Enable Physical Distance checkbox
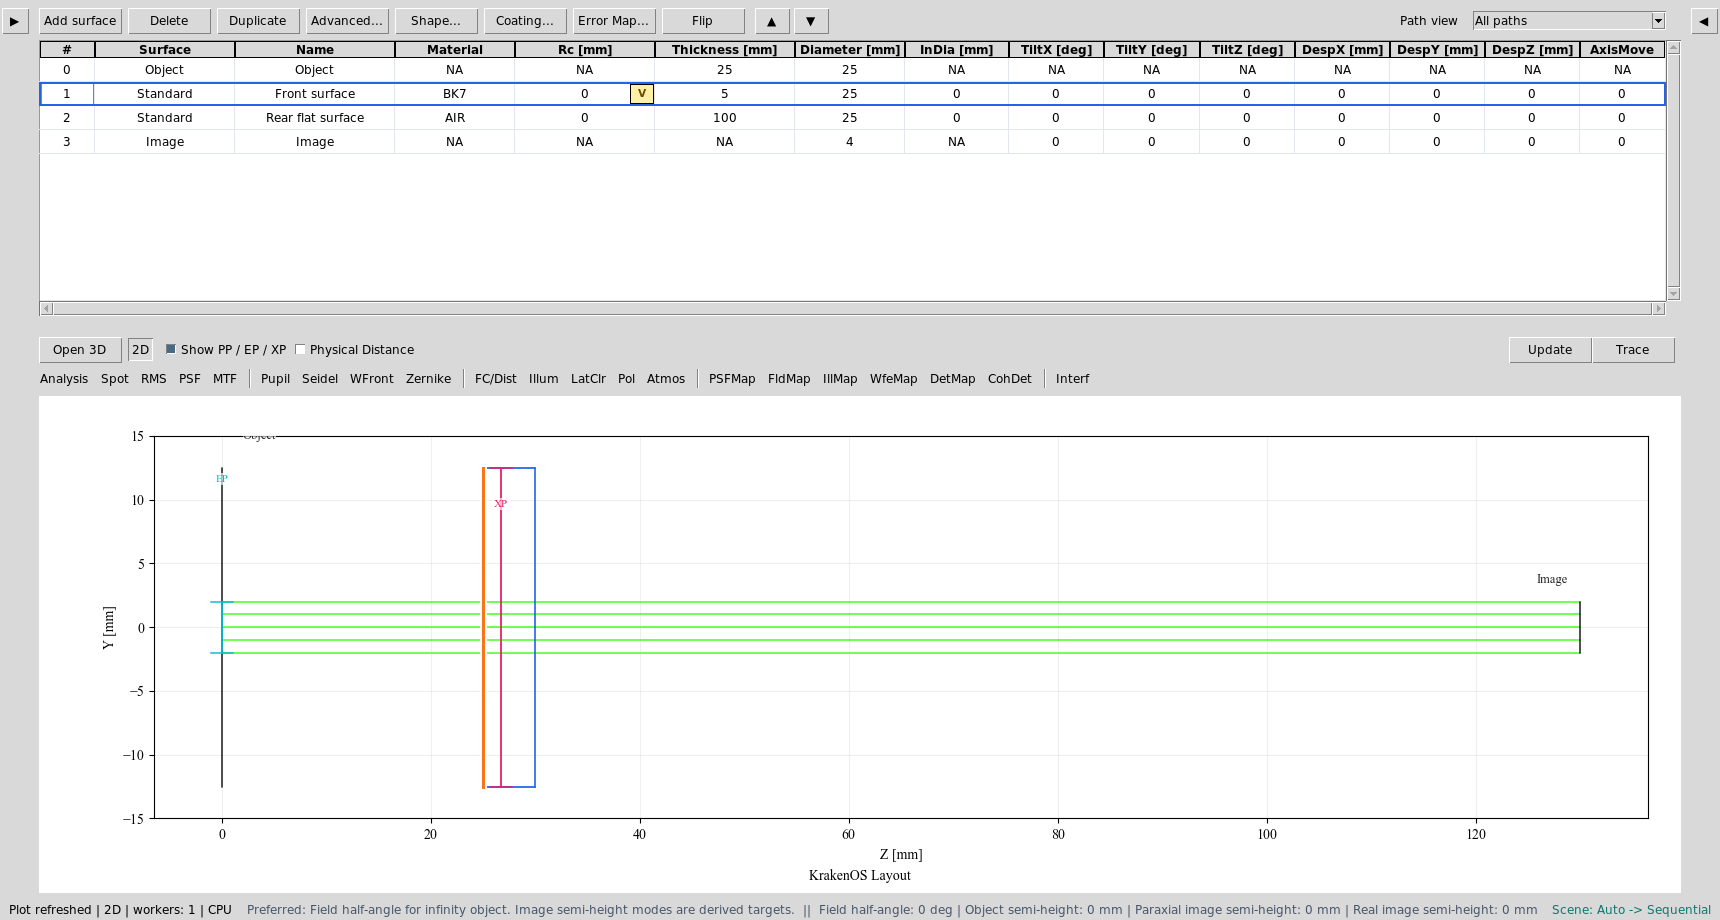This screenshot has width=1720, height=920. coord(300,349)
